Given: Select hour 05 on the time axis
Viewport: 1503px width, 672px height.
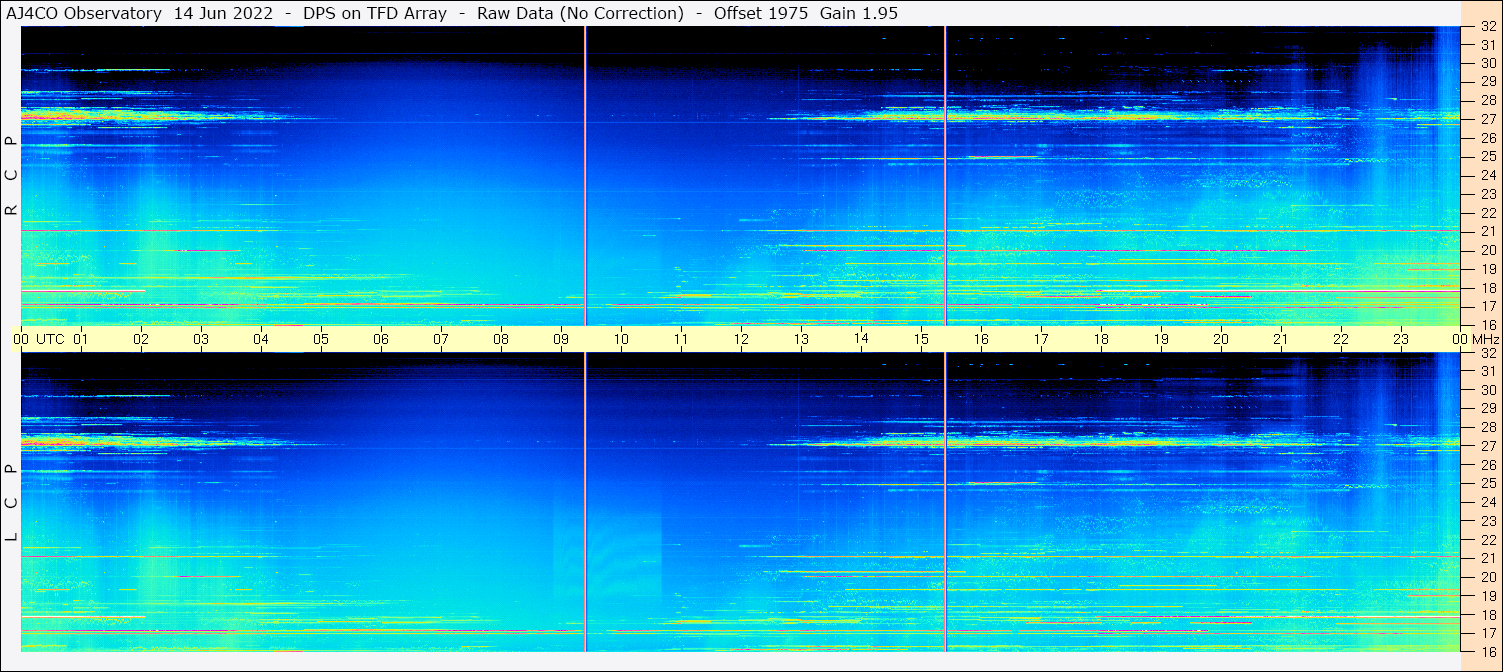Looking at the screenshot, I should pos(321,339).
